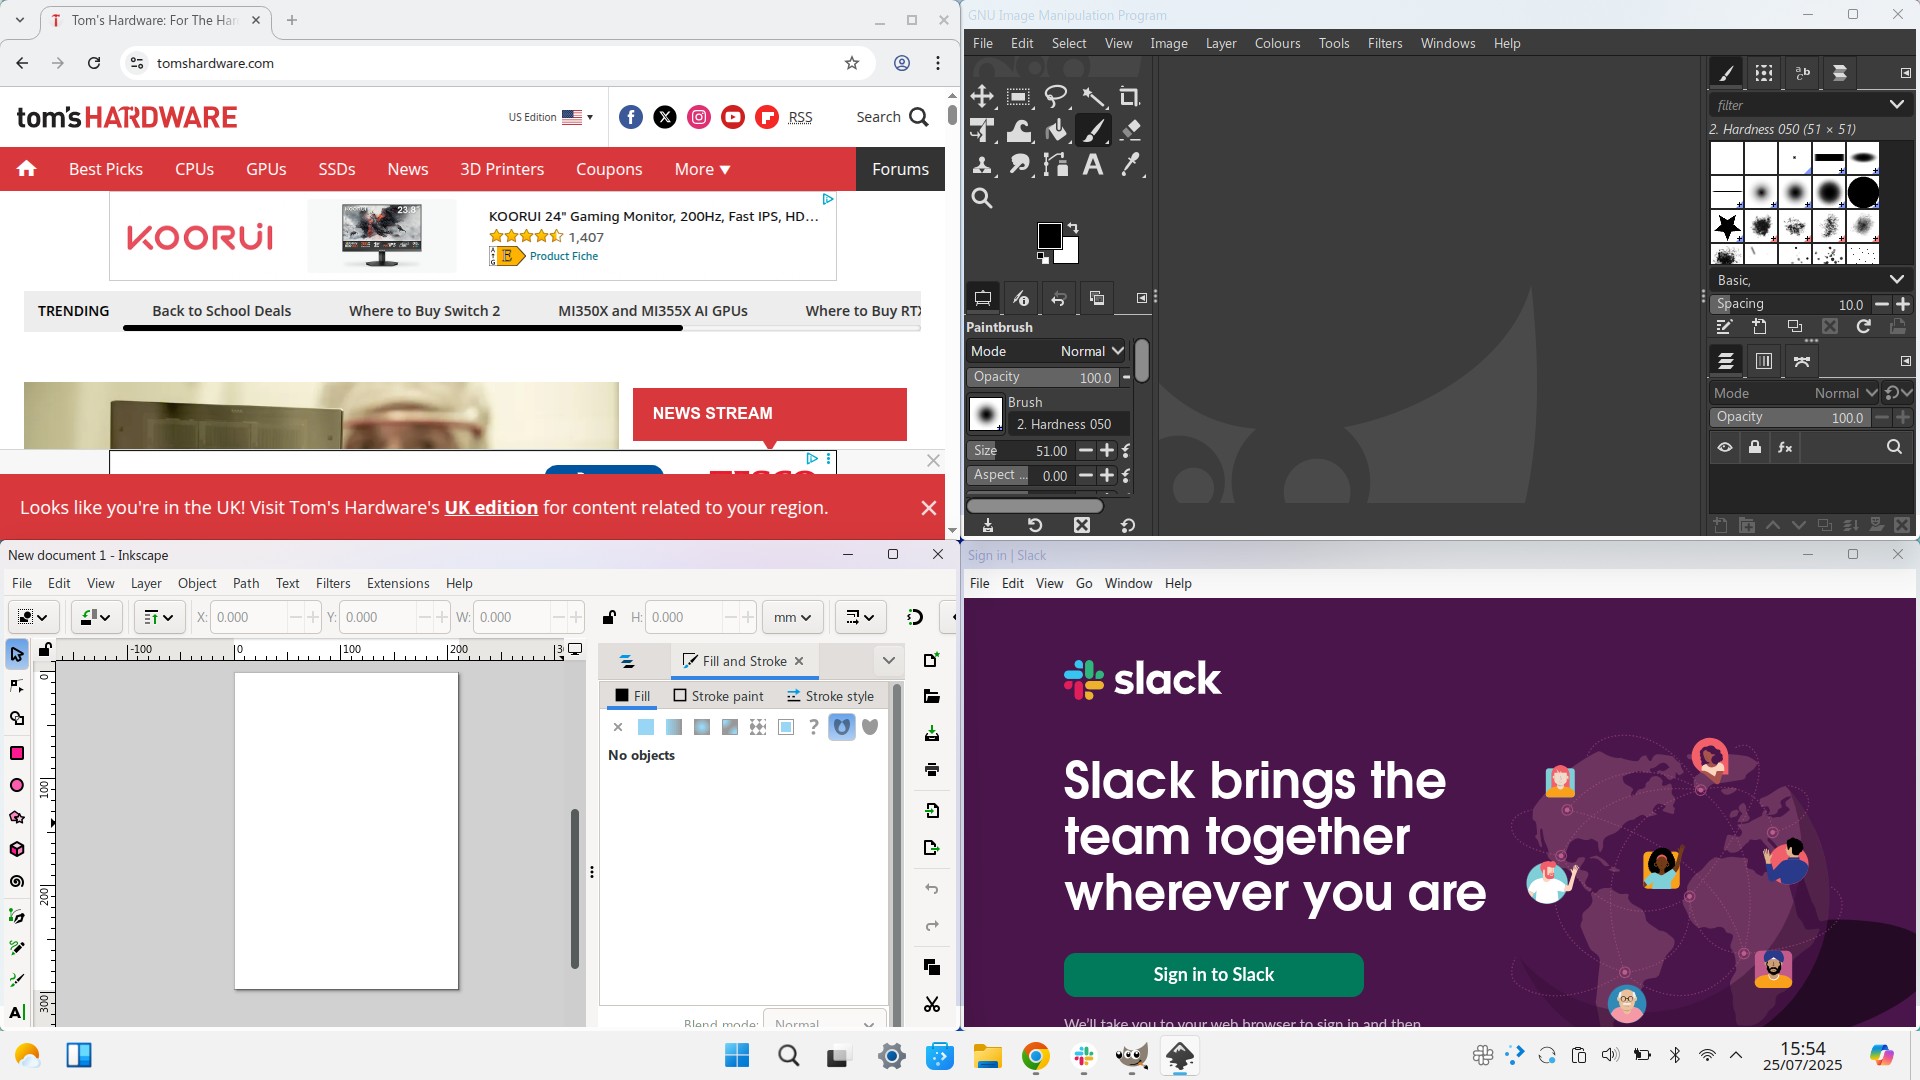Select flat colour fill in Fill and Stroke
The height and width of the screenshot is (1080, 1920).
tap(646, 727)
